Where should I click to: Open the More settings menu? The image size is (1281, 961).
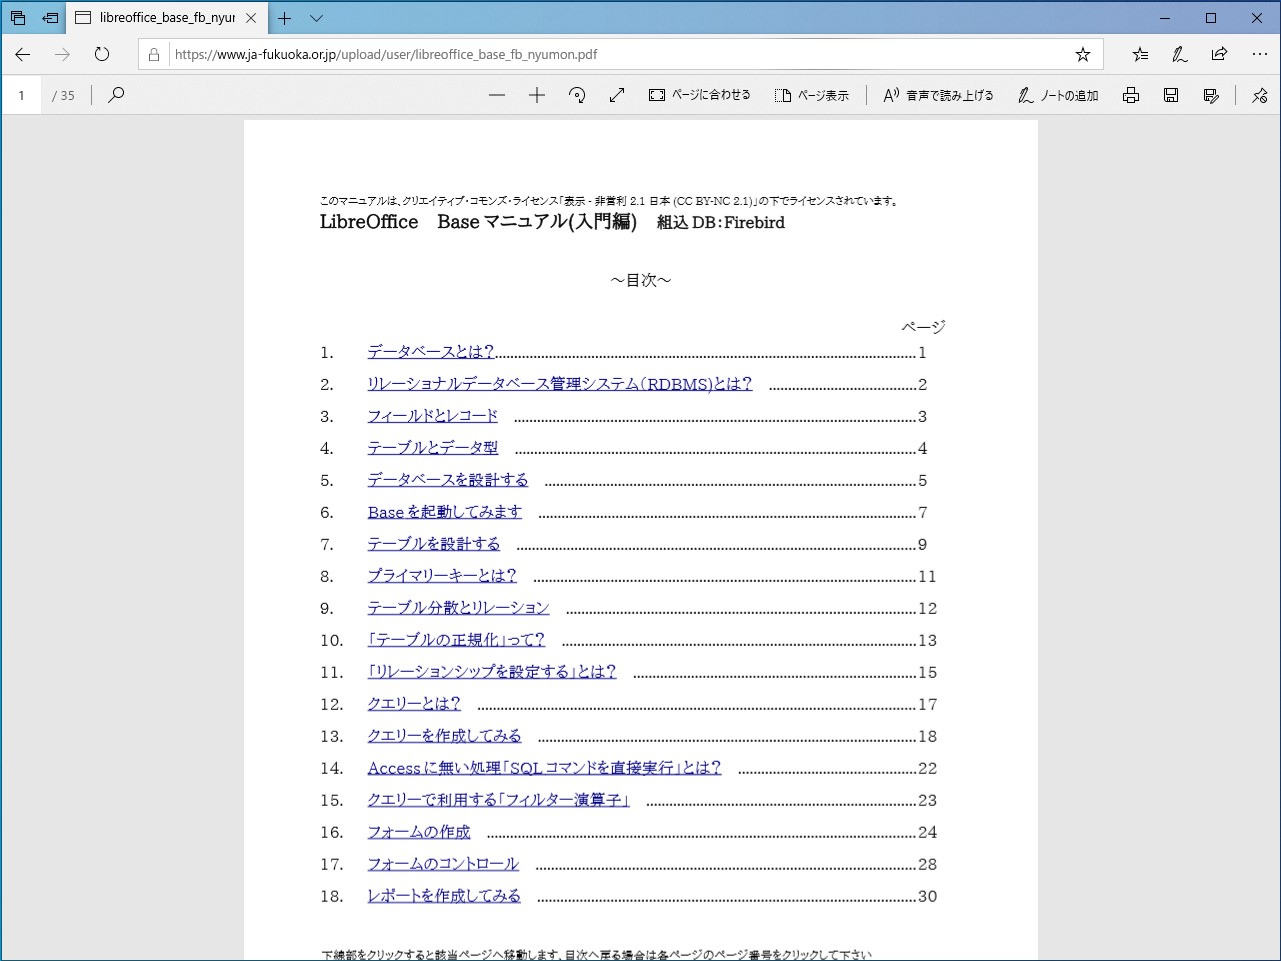[x=1259, y=54]
